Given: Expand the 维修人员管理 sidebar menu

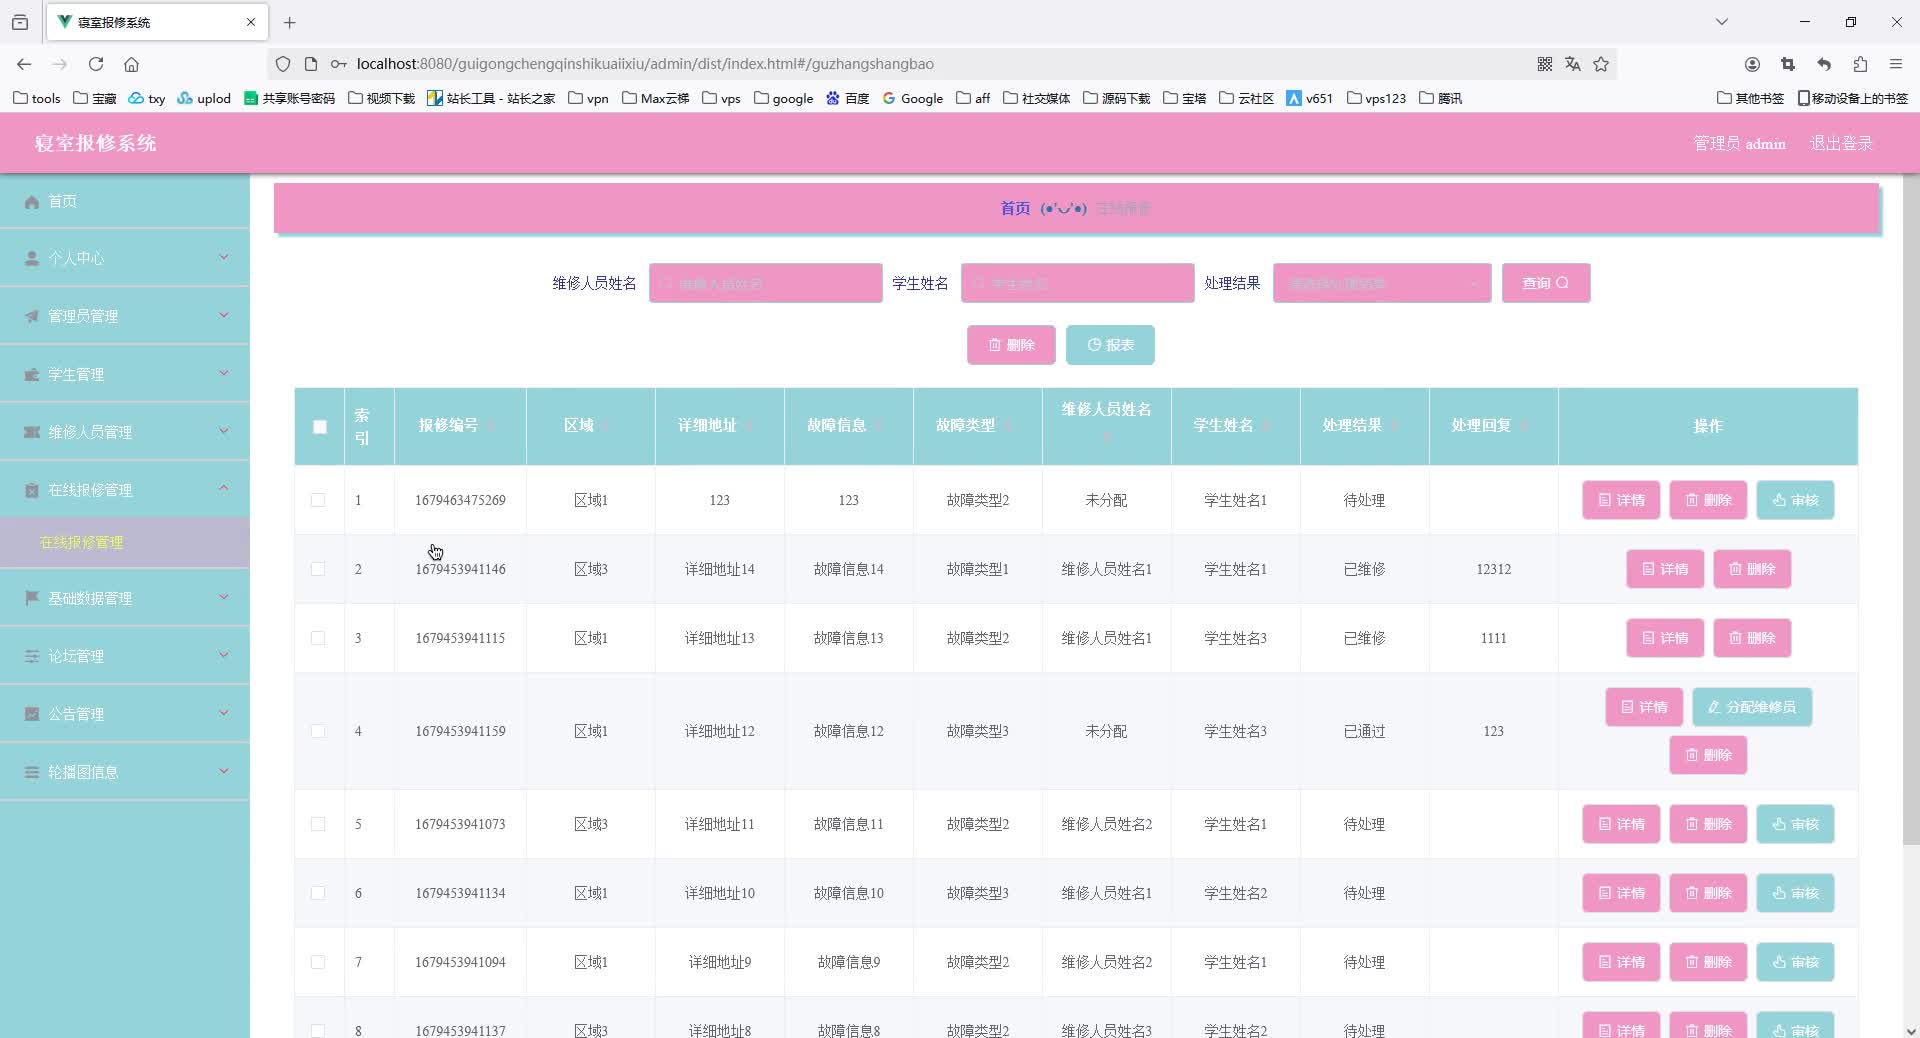Looking at the screenshot, I should (x=125, y=432).
